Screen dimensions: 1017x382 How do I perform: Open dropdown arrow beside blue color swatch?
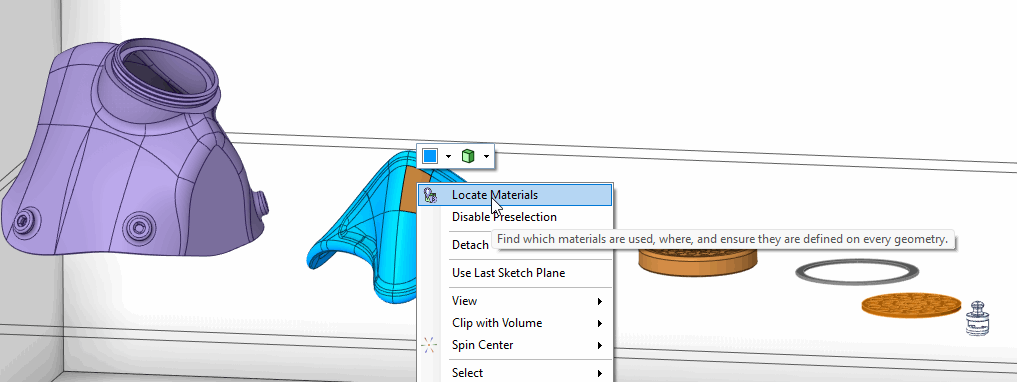click(448, 156)
